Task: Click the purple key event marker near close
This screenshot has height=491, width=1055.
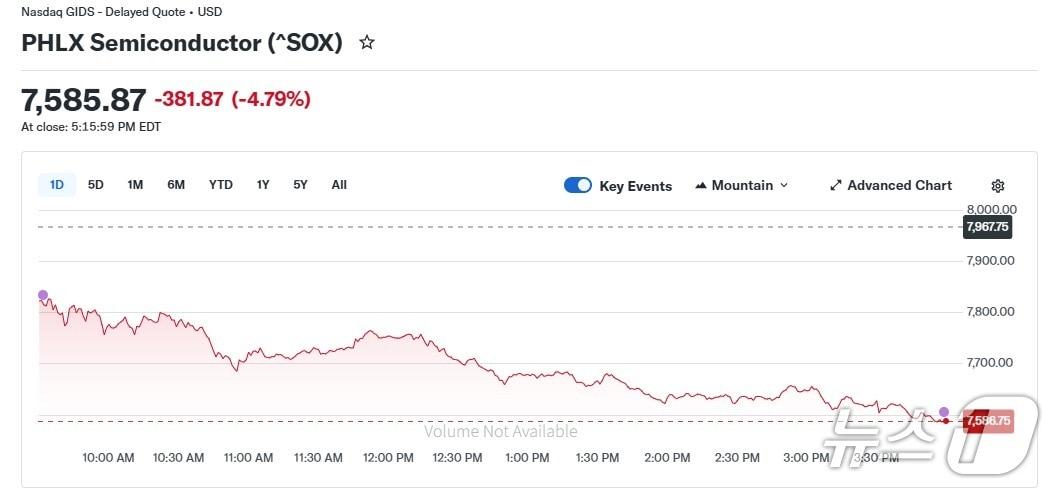Action: (x=944, y=412)
